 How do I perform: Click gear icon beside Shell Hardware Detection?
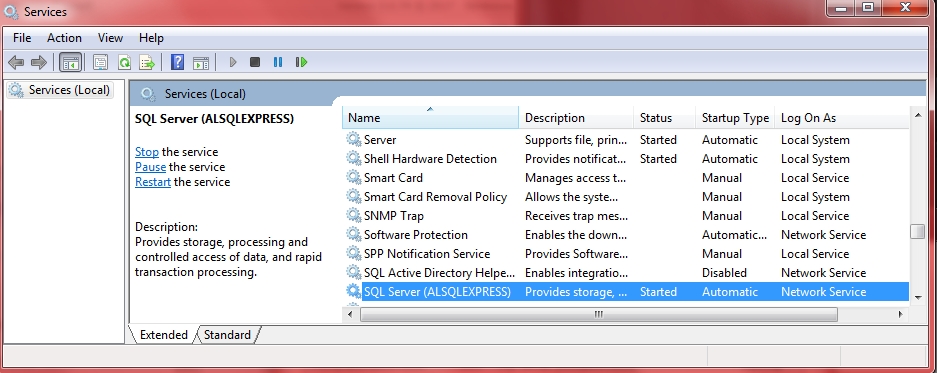tap(354, 159)
